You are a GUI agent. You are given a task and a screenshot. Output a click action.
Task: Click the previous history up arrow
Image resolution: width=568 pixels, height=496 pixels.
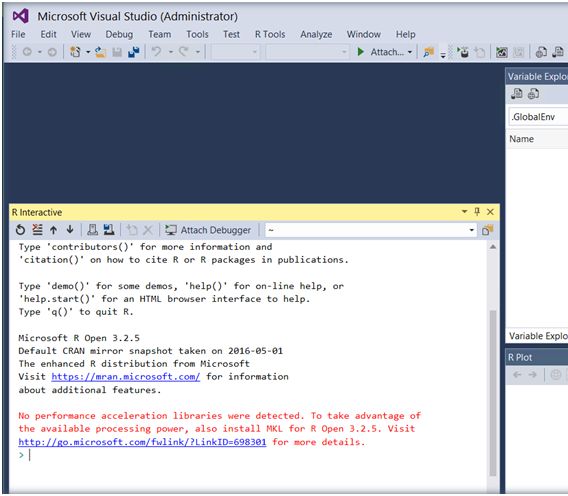[x=54, y=230]
